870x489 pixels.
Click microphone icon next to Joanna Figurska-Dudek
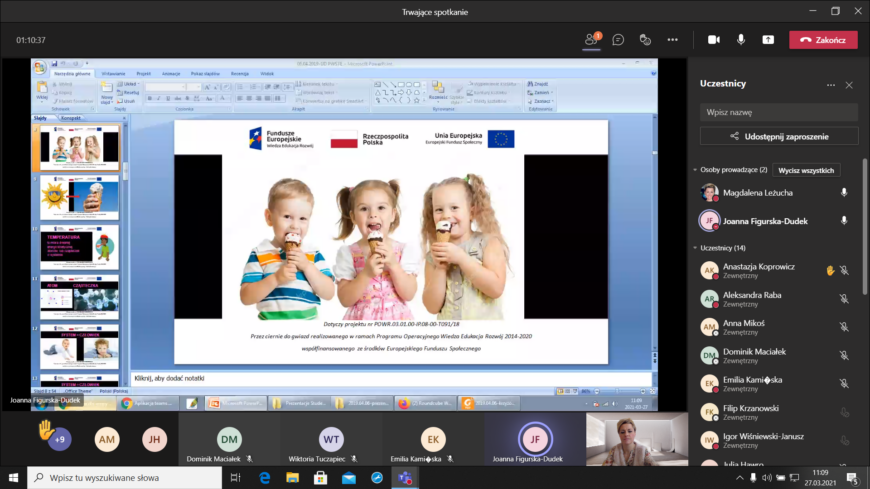pos(844,221)
